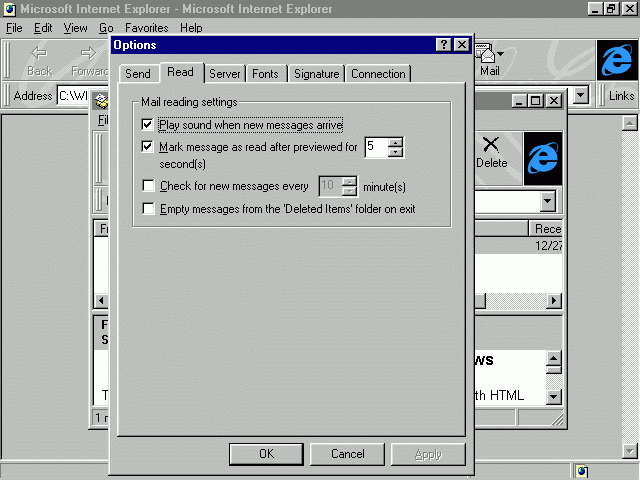
Task: Click the Delete X icon in the mail window
Action: (491, 144)
